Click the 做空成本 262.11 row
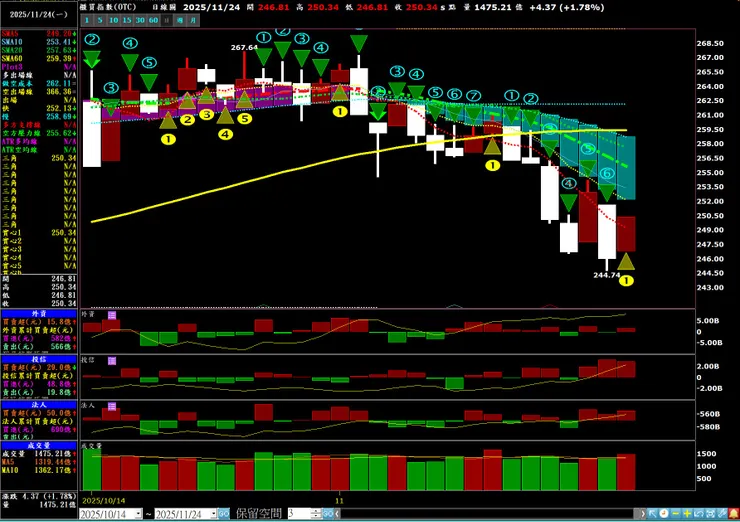 tap(39, 84)
